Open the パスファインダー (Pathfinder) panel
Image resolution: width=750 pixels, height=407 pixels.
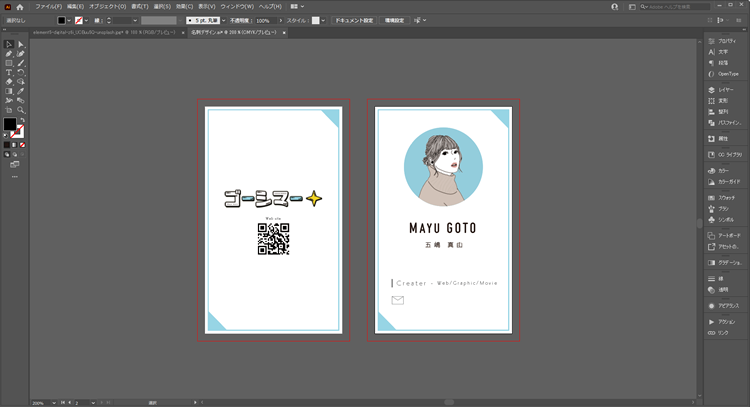tap(729, 123)
